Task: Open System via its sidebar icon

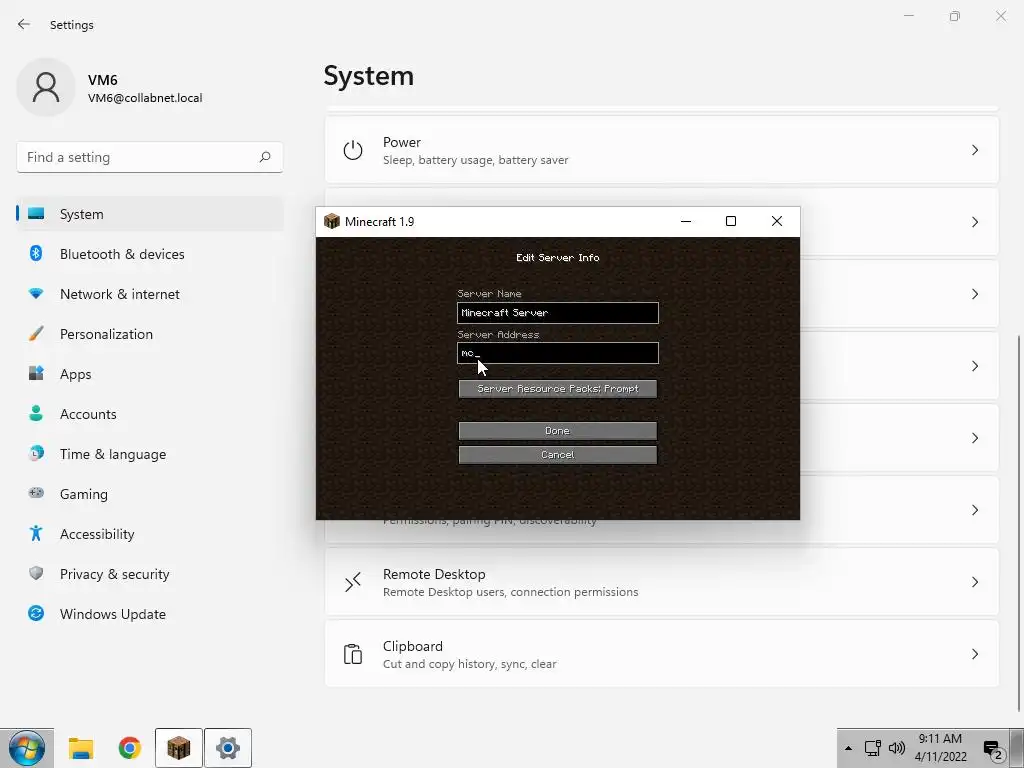Action: tap(36, 214)
